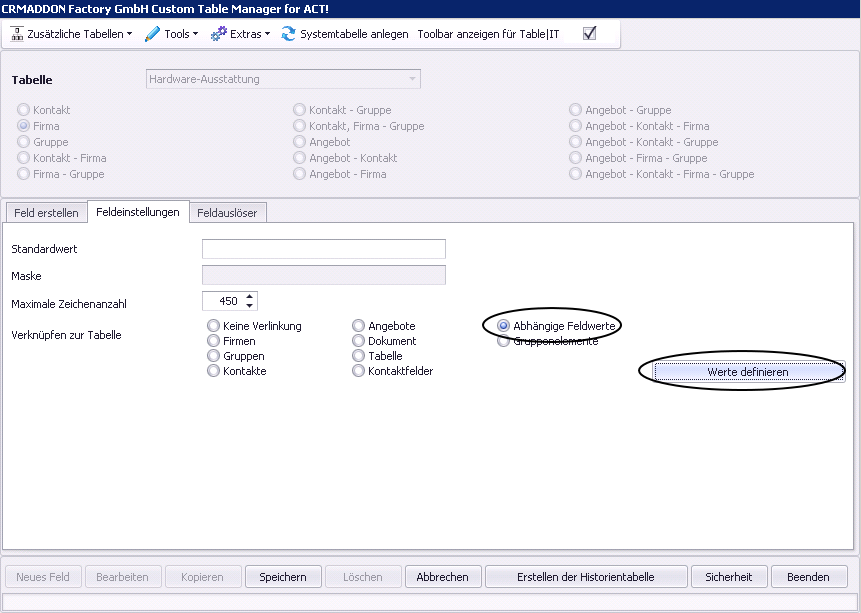Click the Maske input field
This screenshot has width=861, height=613.
(324, 275)
